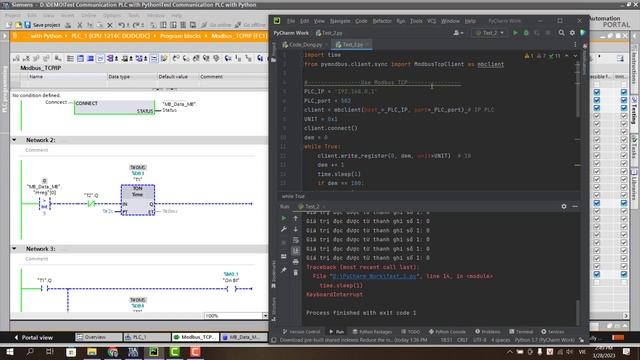Switch to Portal view in TIA
Screen dimensions: 640x360
click(33, 338)
